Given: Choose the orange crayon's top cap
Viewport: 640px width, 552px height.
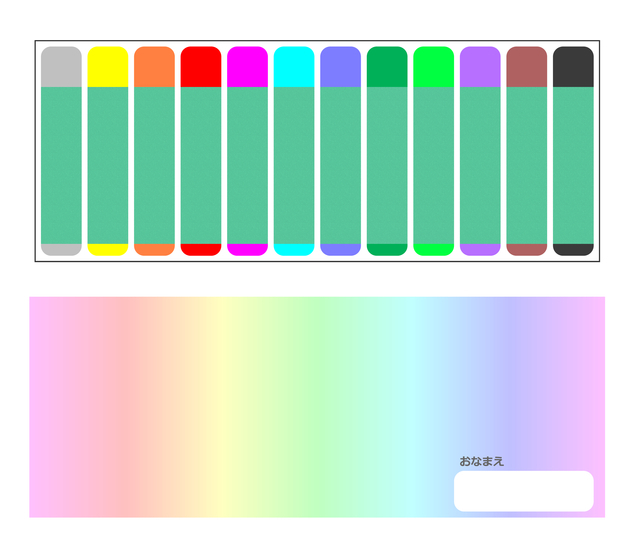Looking at the screenshot, I should pos(154,67).
